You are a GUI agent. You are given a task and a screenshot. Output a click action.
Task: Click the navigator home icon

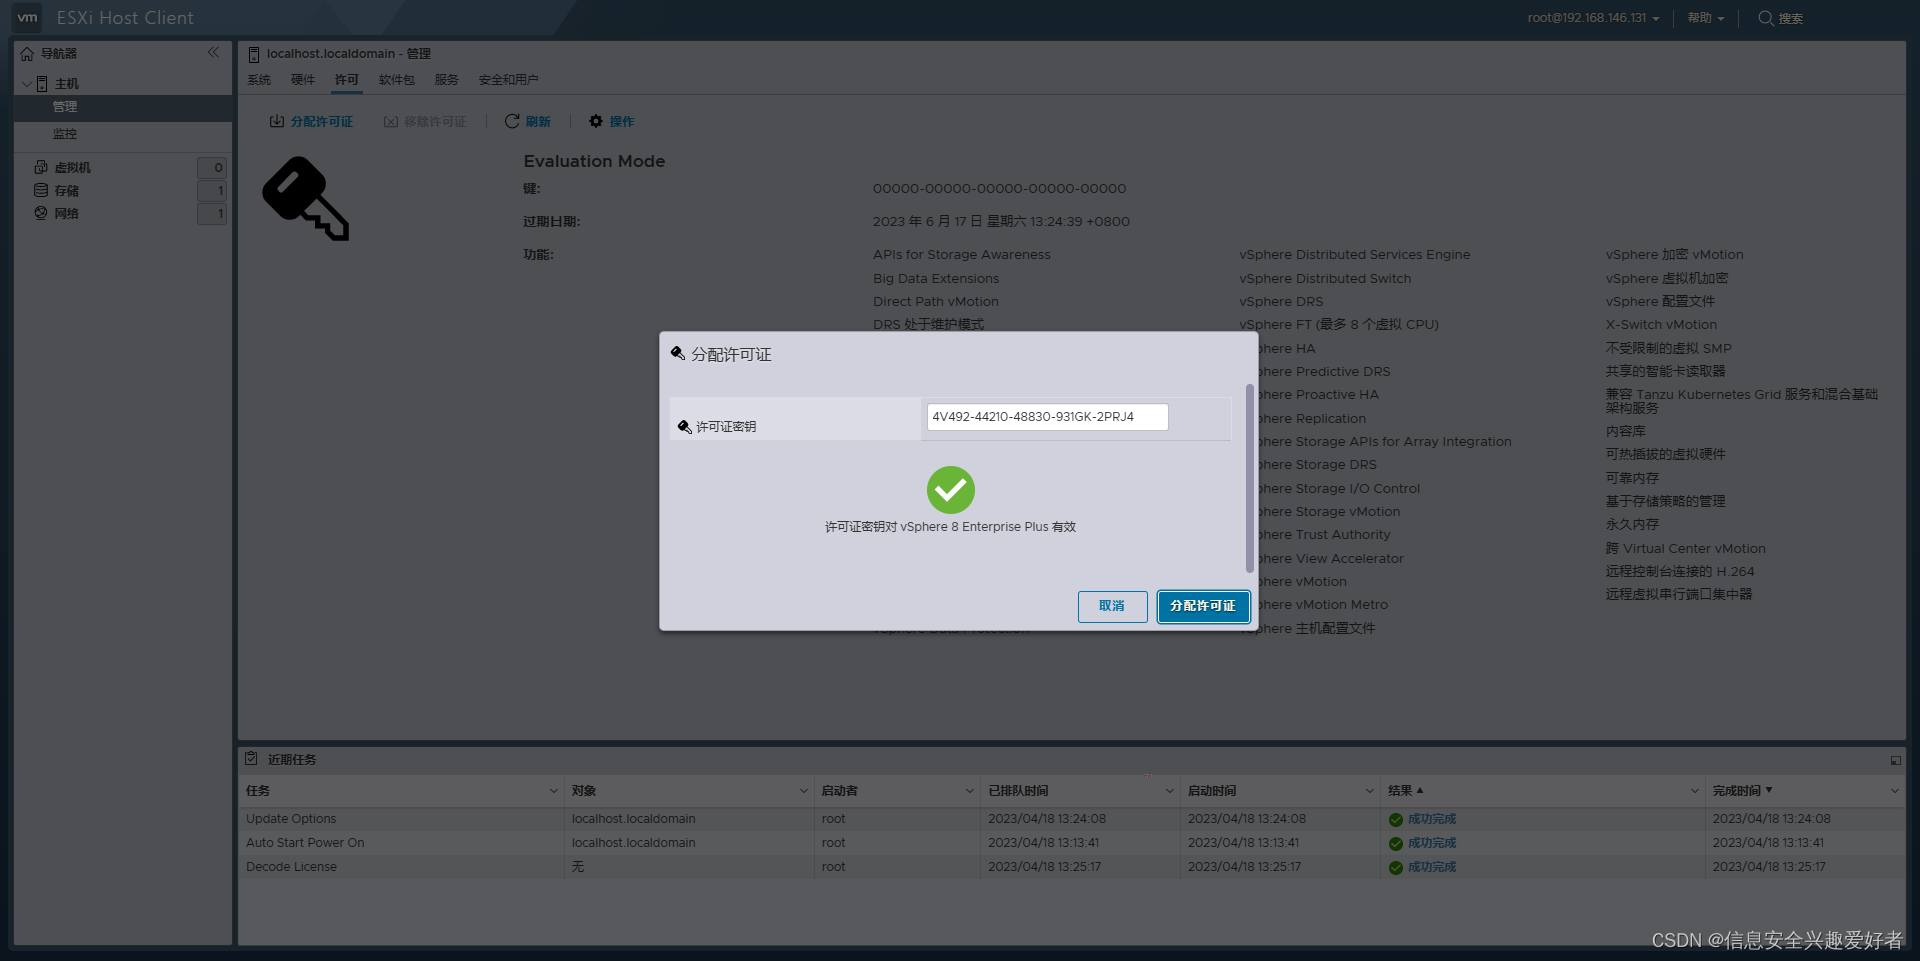(27, 54)
